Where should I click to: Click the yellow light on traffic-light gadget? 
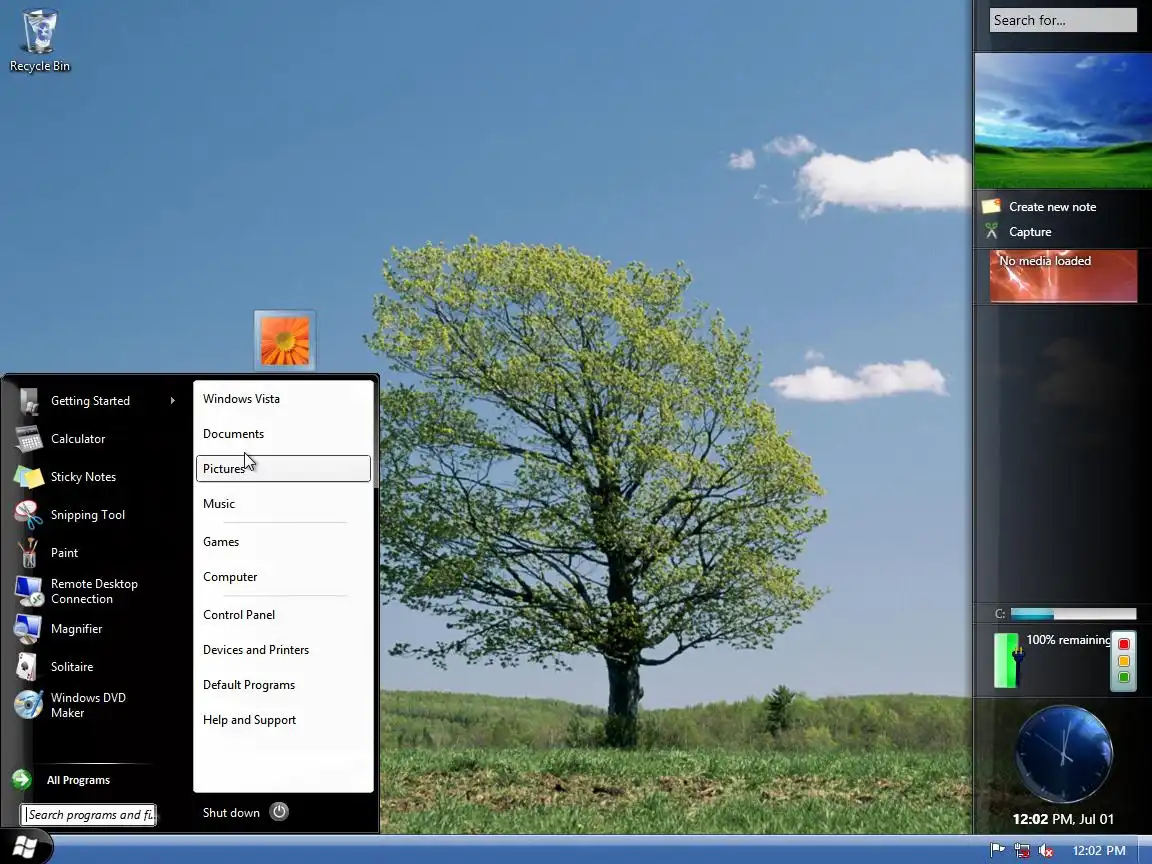pyautogui.click(x=1123, y=660)
